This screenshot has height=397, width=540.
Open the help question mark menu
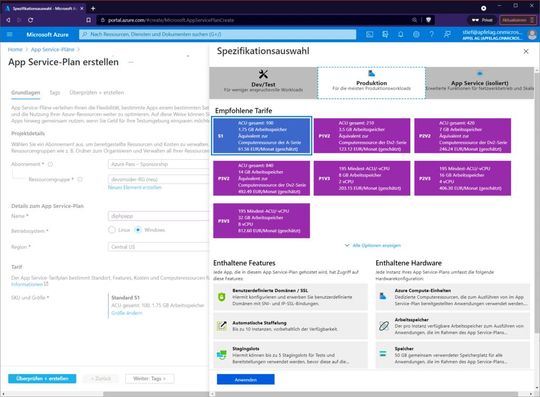(x=432, y=34)
